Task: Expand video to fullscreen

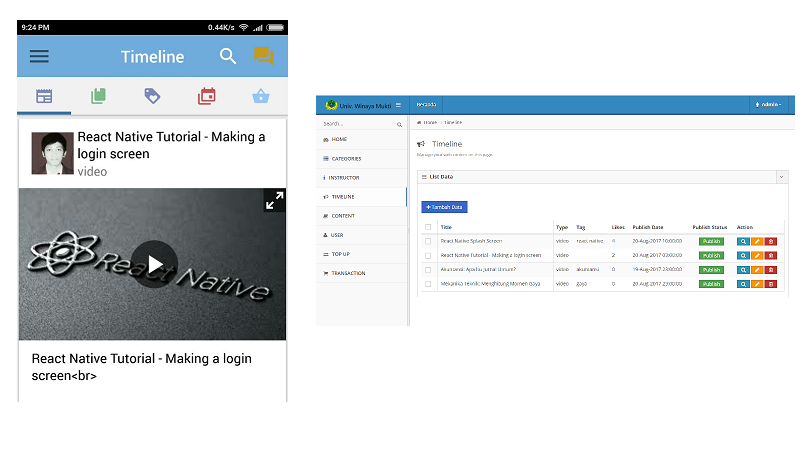Action: [x=273, y=201]
